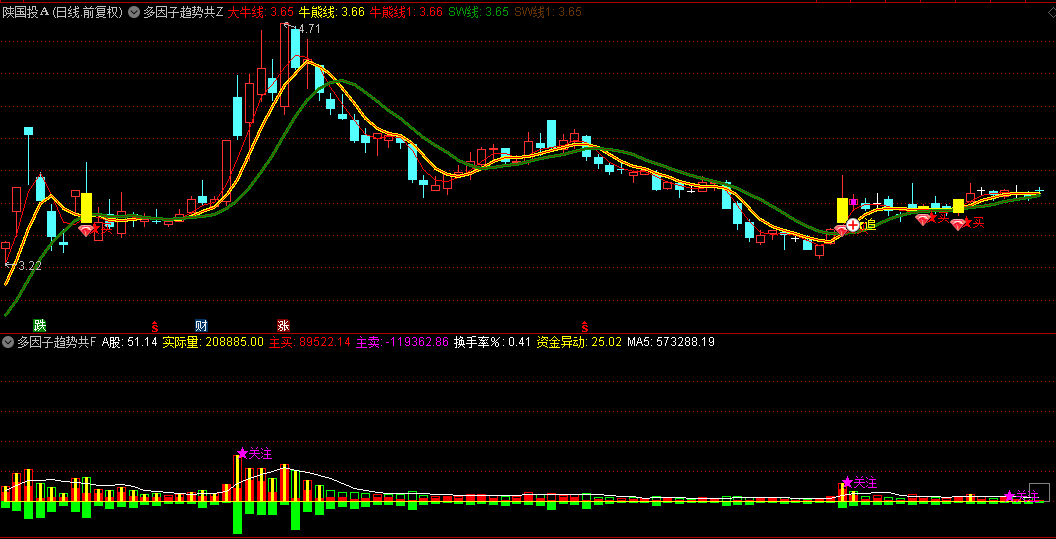Click the brown SW线1: 3.65 legend entry

[x=548, y=11]
